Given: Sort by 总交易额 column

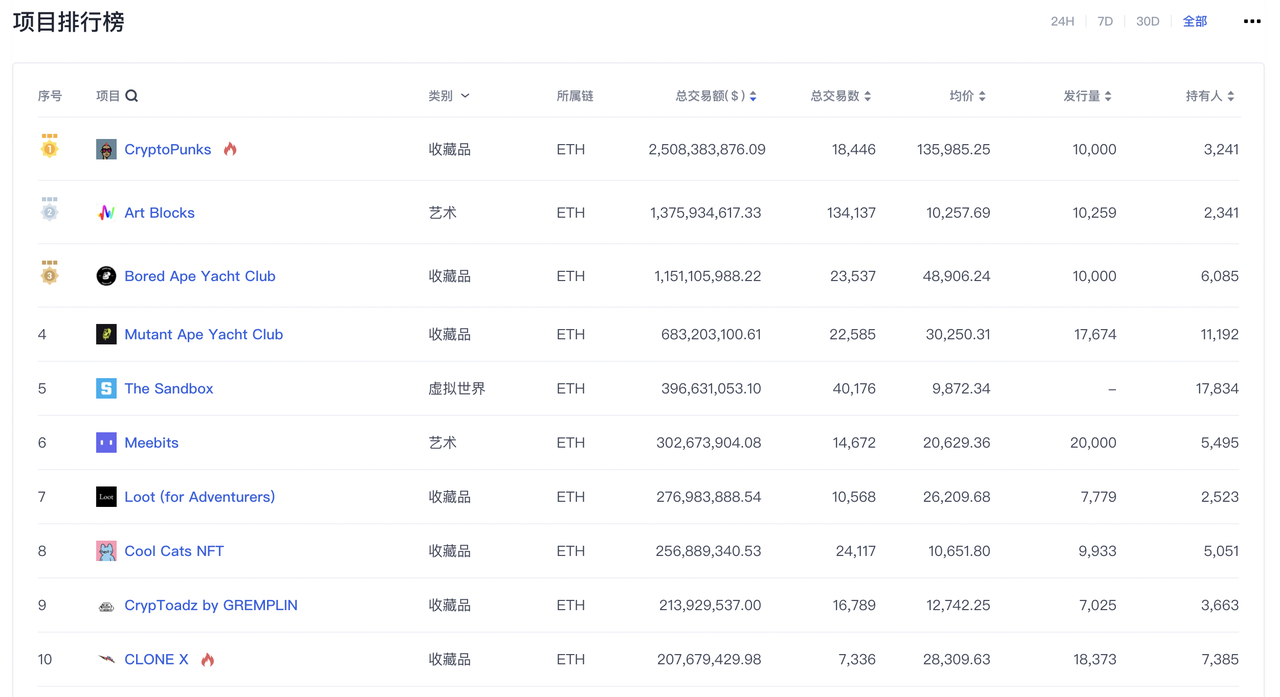Looking at the screenshot, I should pos(715,96).
